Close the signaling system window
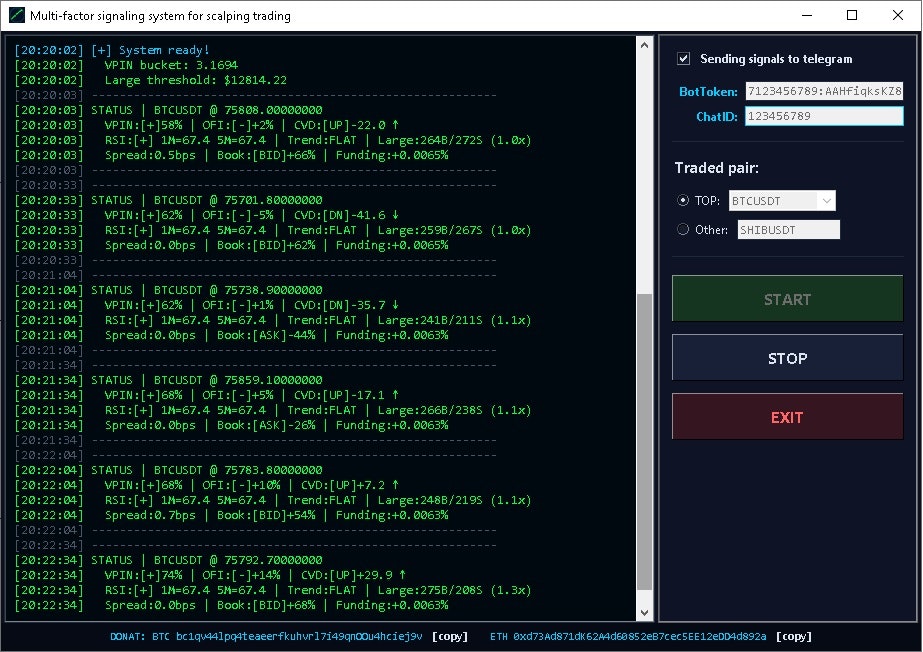The width and height of the screenshot is (923, 652). [898, 15]
